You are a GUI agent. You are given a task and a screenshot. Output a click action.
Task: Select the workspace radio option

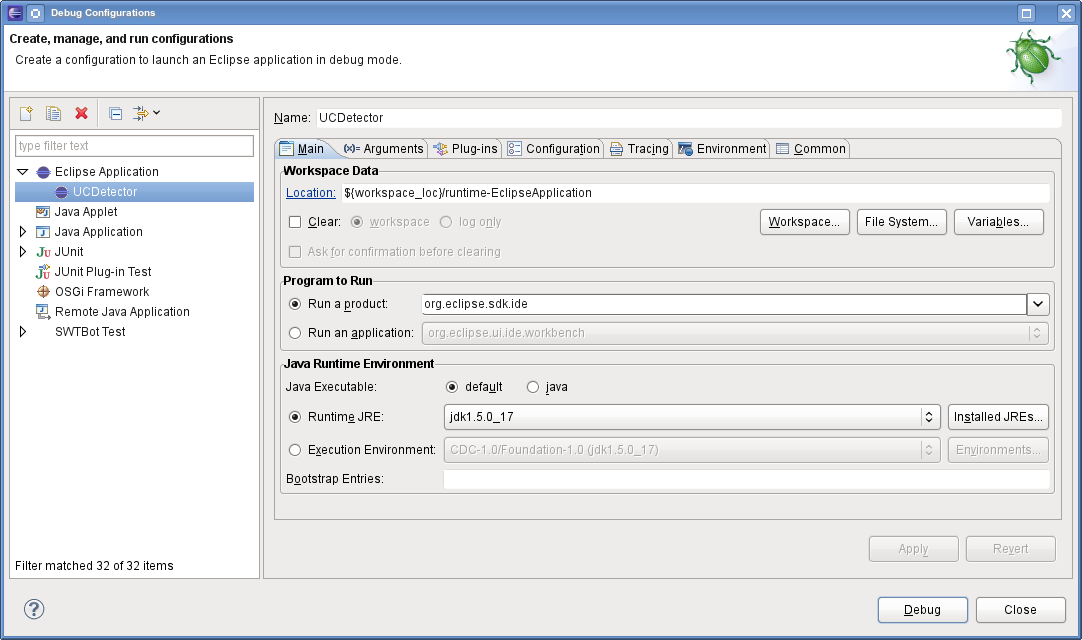(357, 222)
